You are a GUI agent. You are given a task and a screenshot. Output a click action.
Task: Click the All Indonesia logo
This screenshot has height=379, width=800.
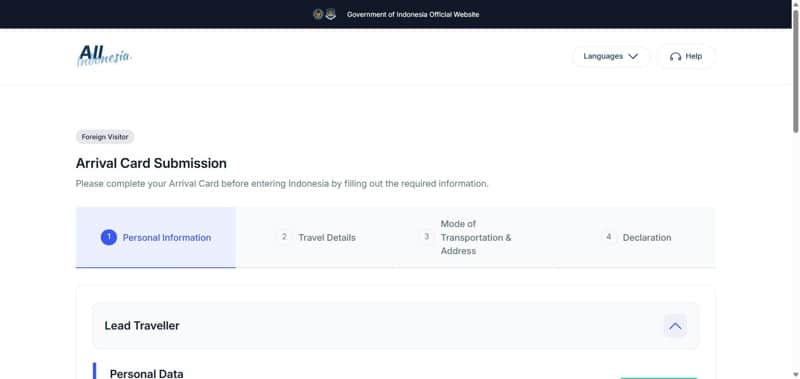click(x=104, y=56)
